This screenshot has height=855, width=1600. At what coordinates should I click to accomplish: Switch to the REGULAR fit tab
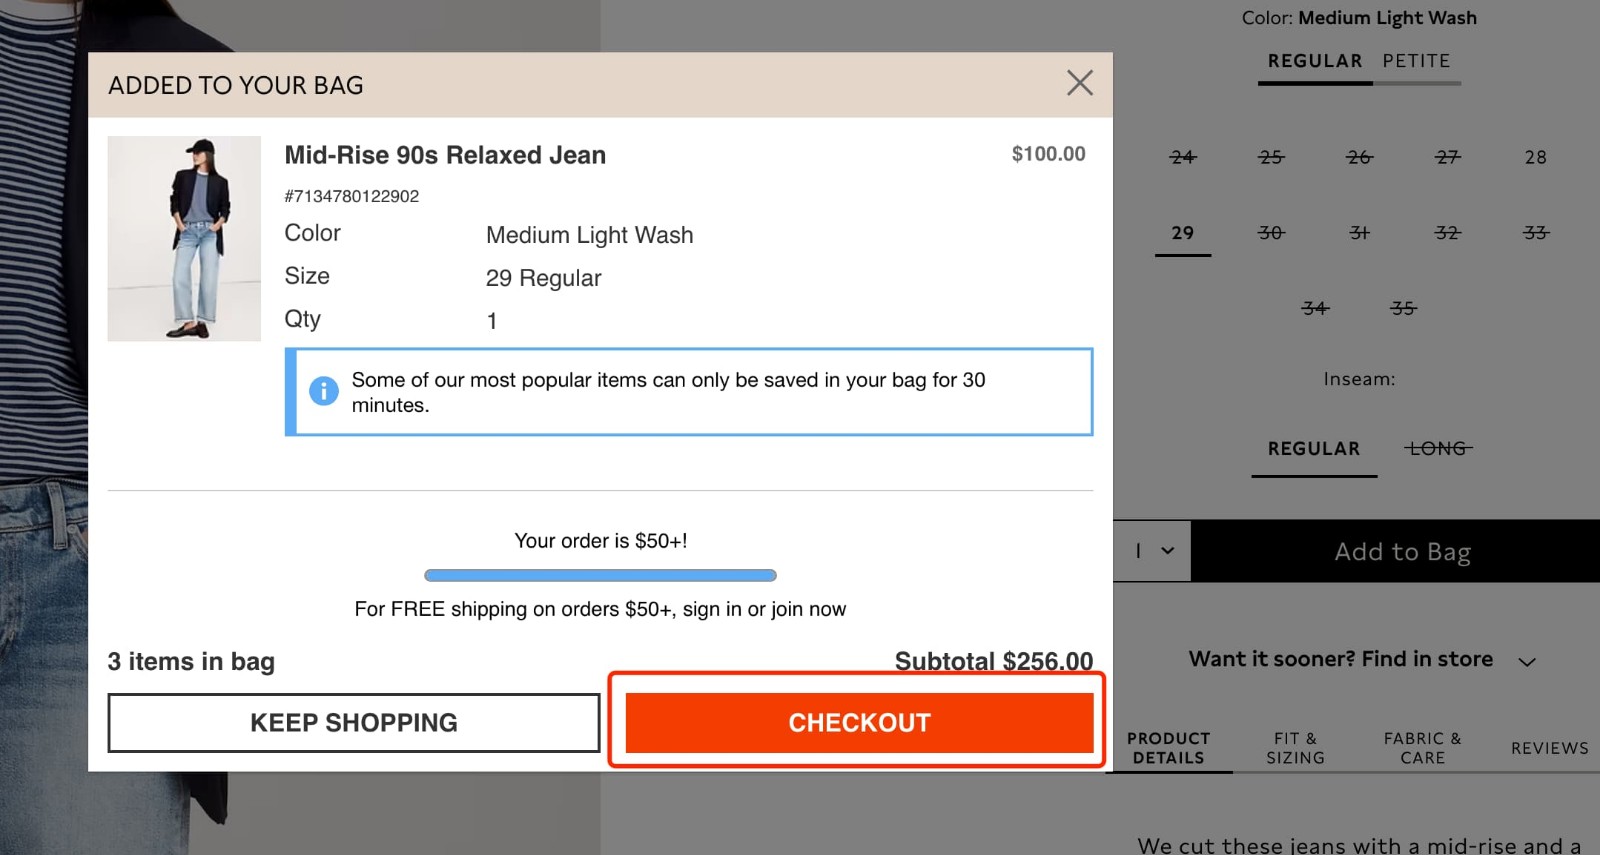[x=1314, y=61]
